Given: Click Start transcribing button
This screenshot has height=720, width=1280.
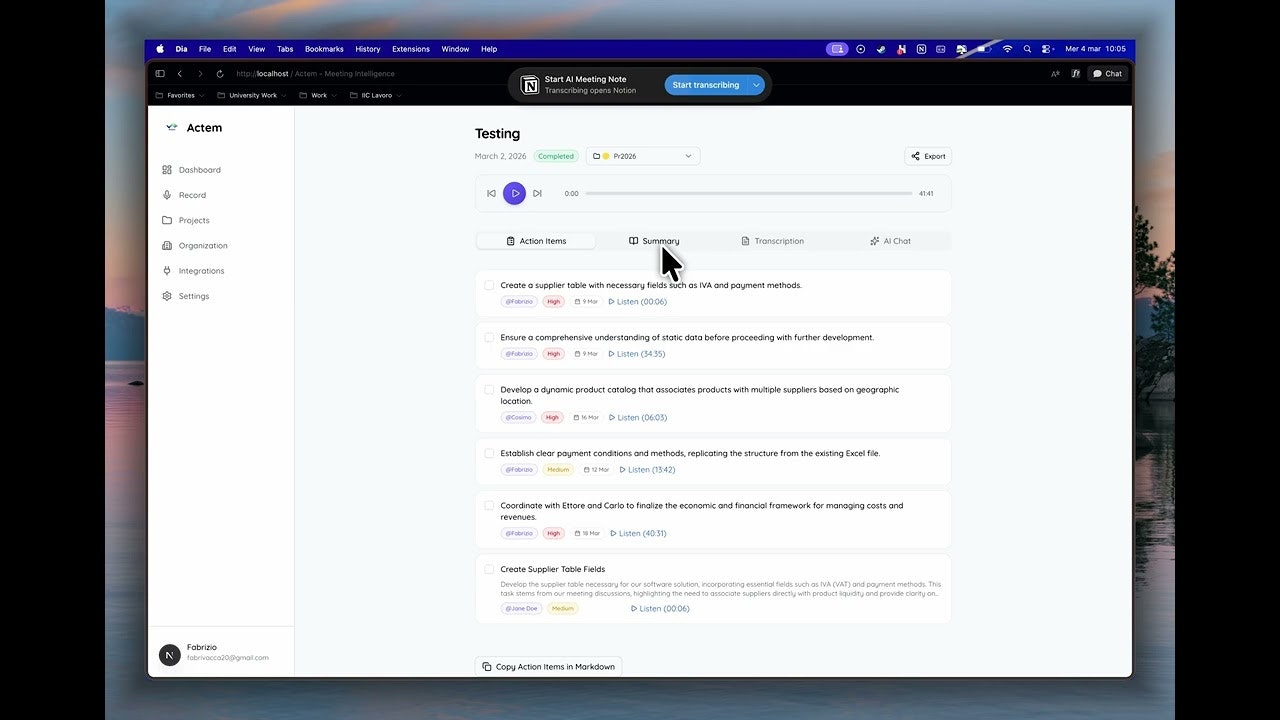Looking at the screenshot, I should point(706,85).
